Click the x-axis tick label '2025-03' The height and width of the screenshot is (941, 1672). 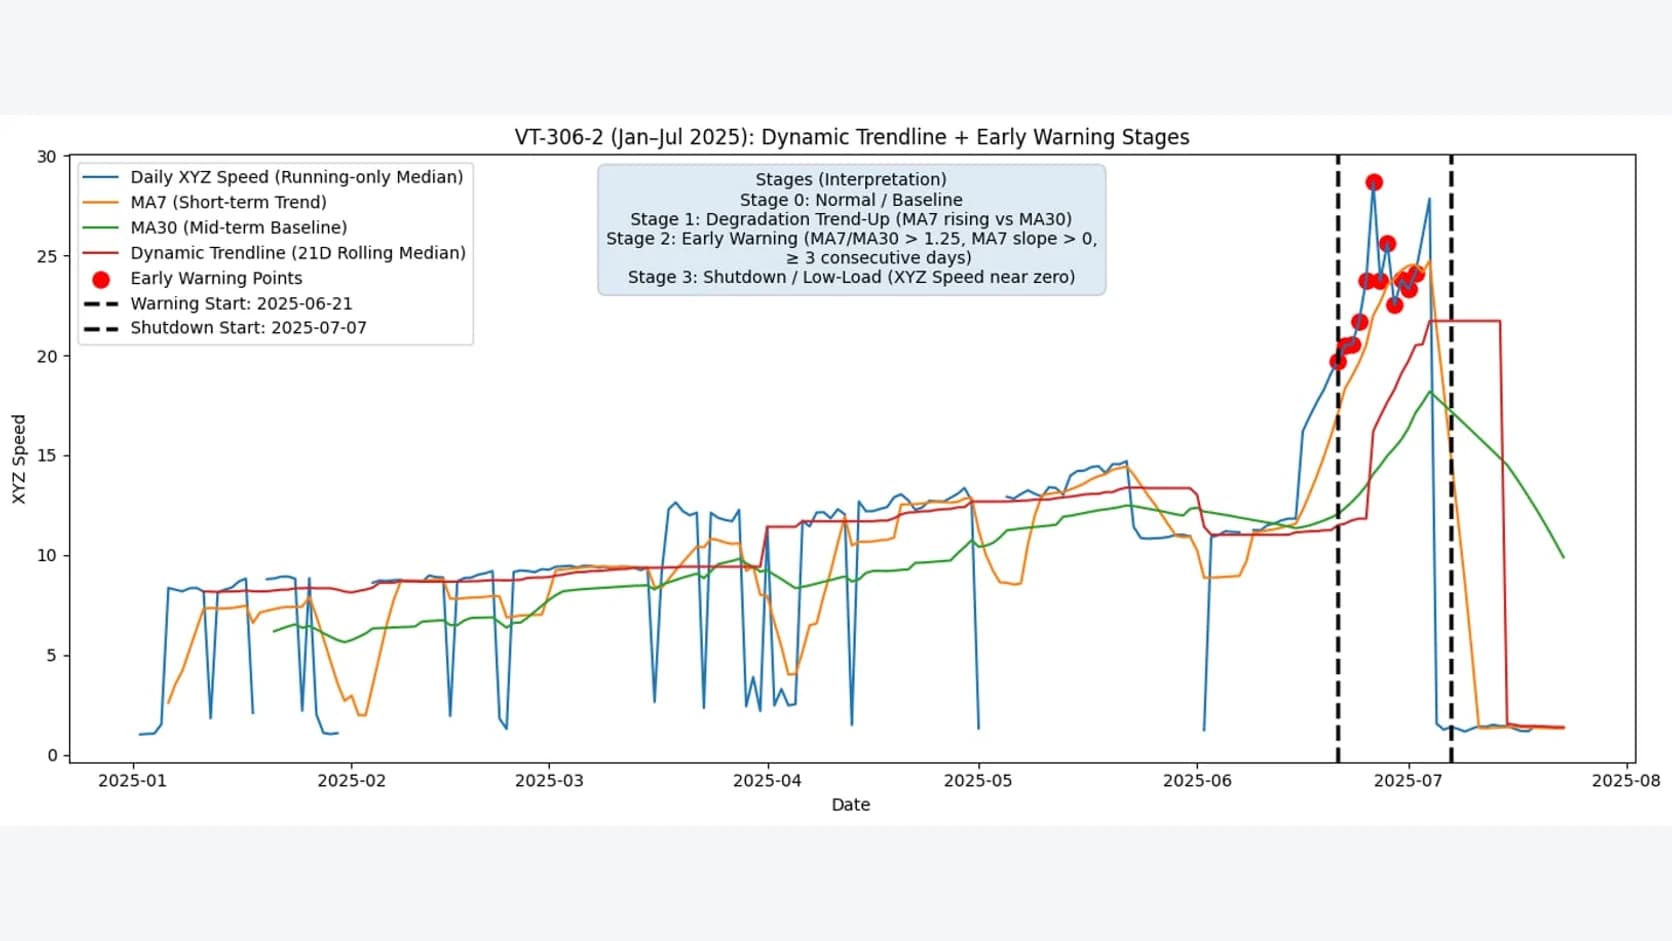tap(549, 780)
